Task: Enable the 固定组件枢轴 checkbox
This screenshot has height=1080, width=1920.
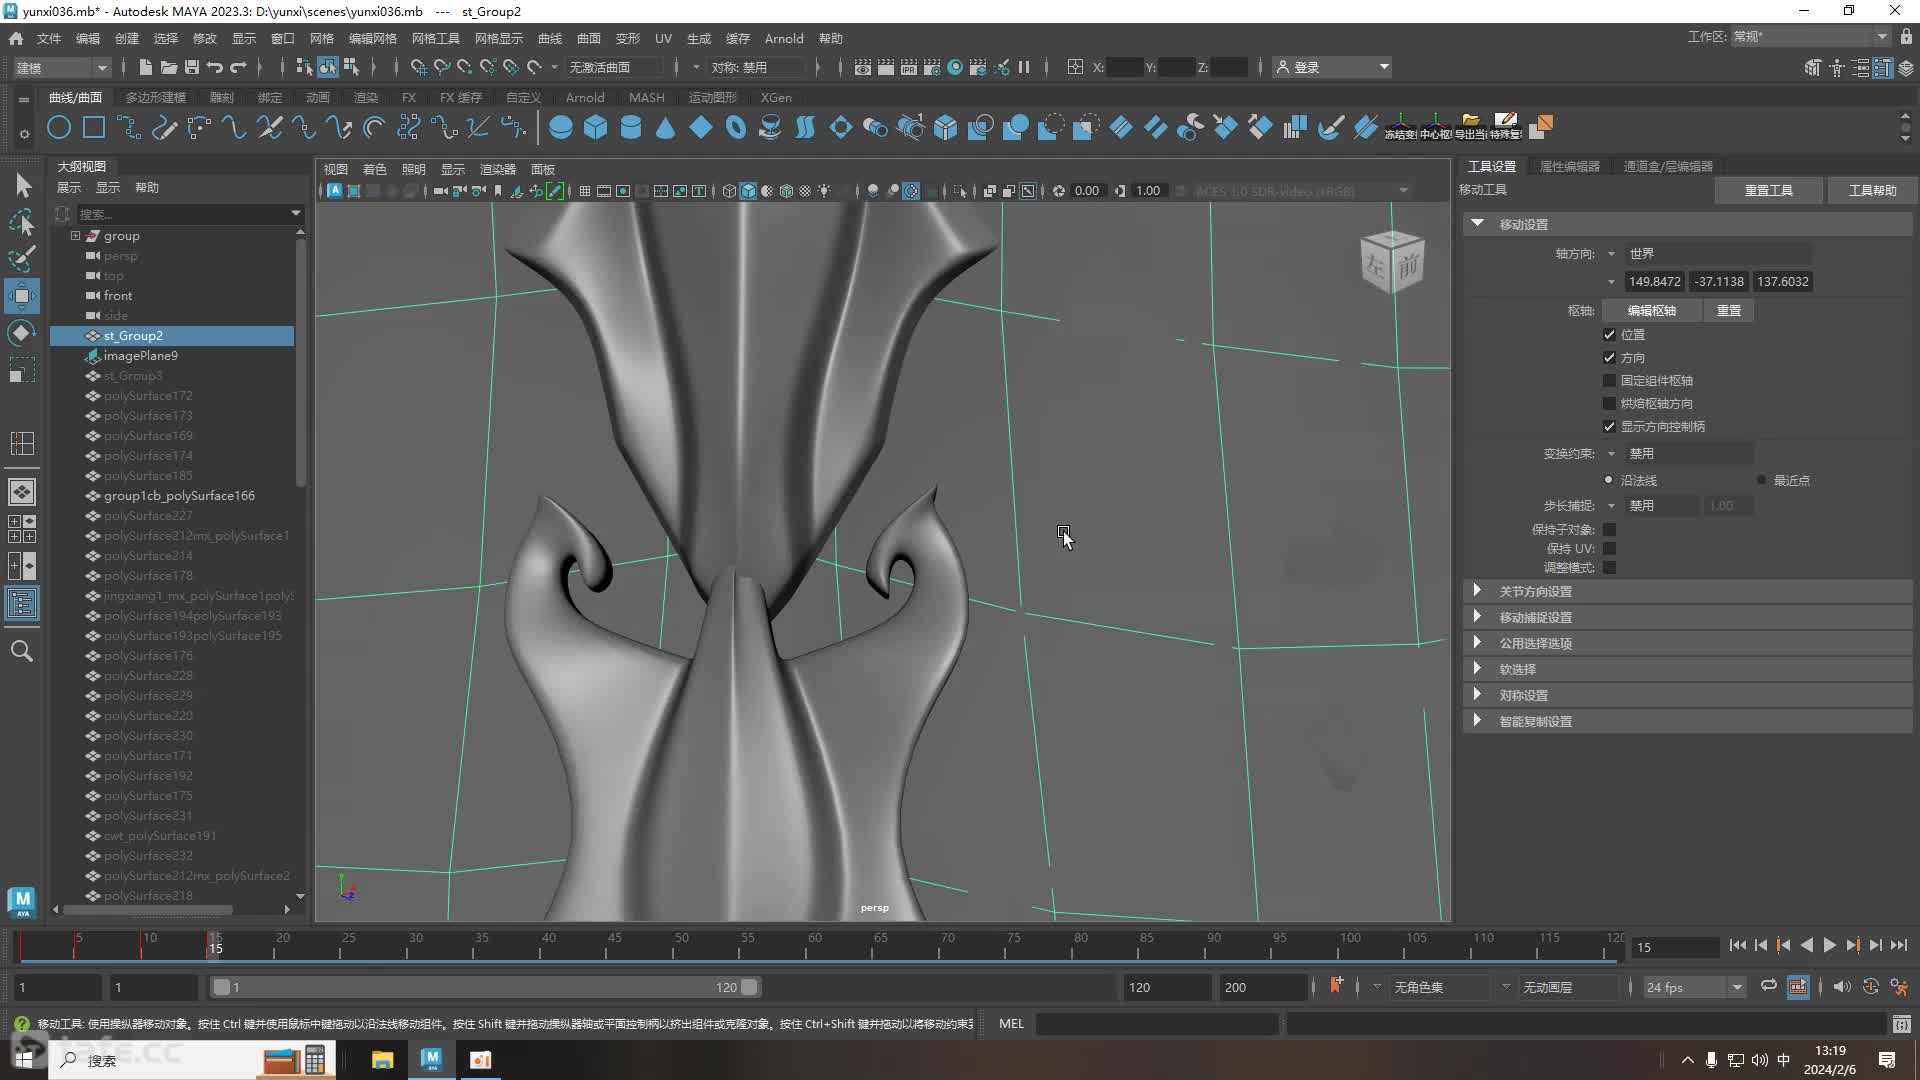Action: tap(1609, 381)
